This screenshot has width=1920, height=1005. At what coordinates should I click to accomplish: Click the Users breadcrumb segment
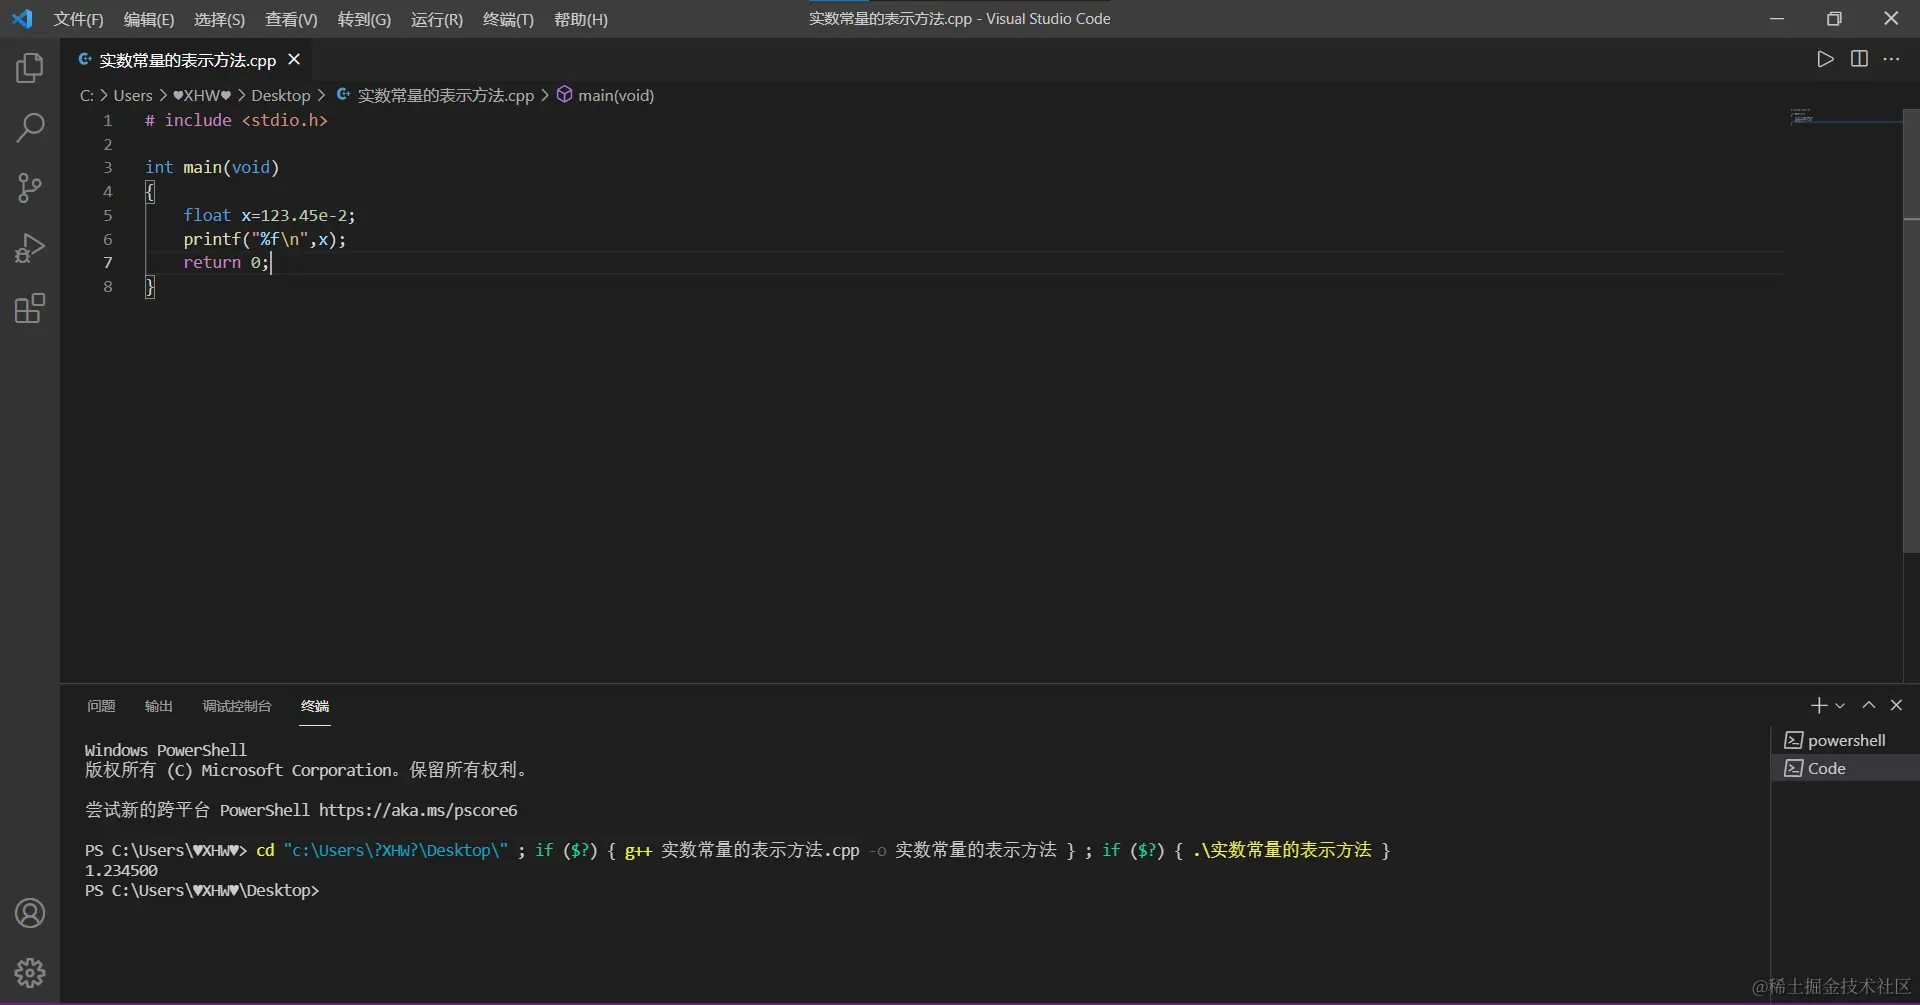pyautogui.click(x=133, y=95)
